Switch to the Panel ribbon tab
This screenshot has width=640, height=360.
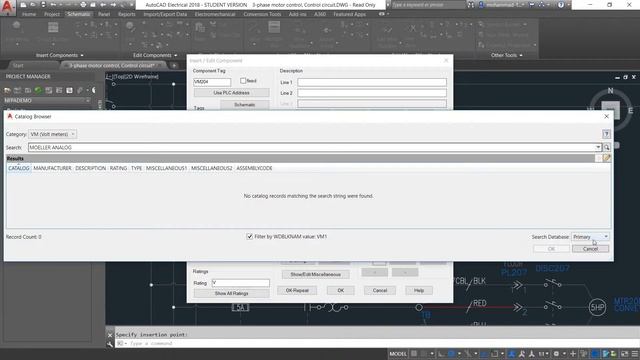(x=104, y=14)
